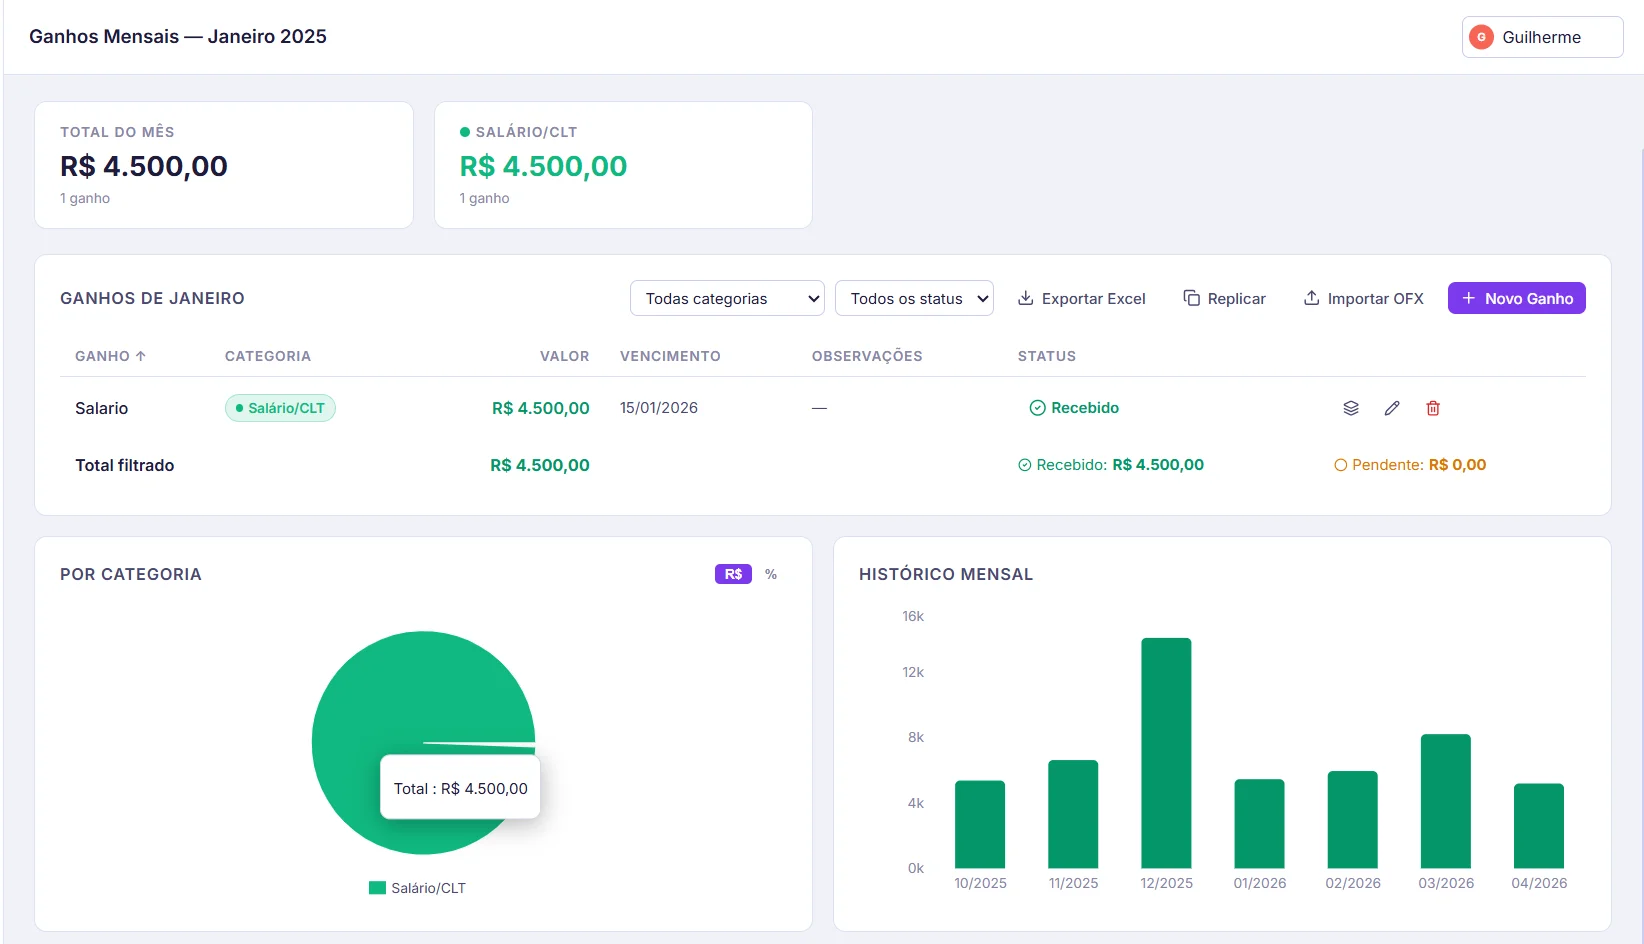Click the green Salário/CLT pie slice
Screen dimensions: 1644x944
tap(400, 700)
